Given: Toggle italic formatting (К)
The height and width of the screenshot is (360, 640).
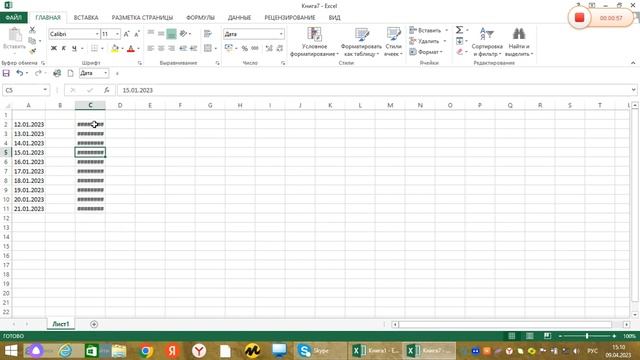Looking at the screenshot, I should pyautogui.click(x=64, y=48).
